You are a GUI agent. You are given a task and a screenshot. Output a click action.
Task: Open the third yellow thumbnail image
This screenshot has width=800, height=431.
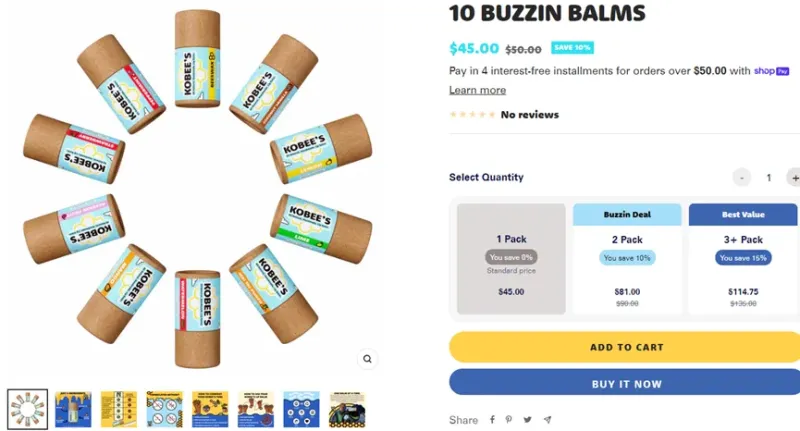click(119, 409)
